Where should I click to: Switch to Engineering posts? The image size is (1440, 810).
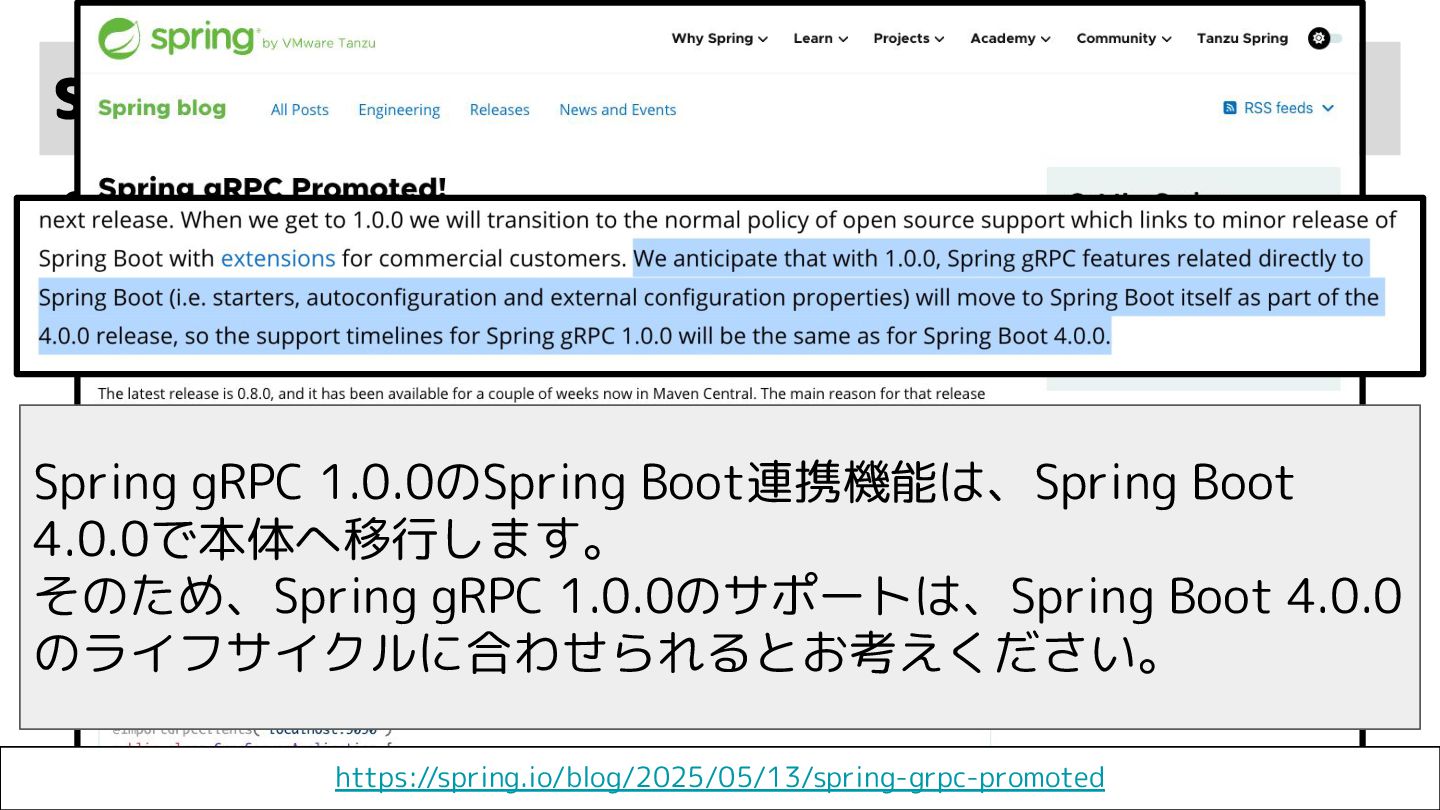click(399, 110)
